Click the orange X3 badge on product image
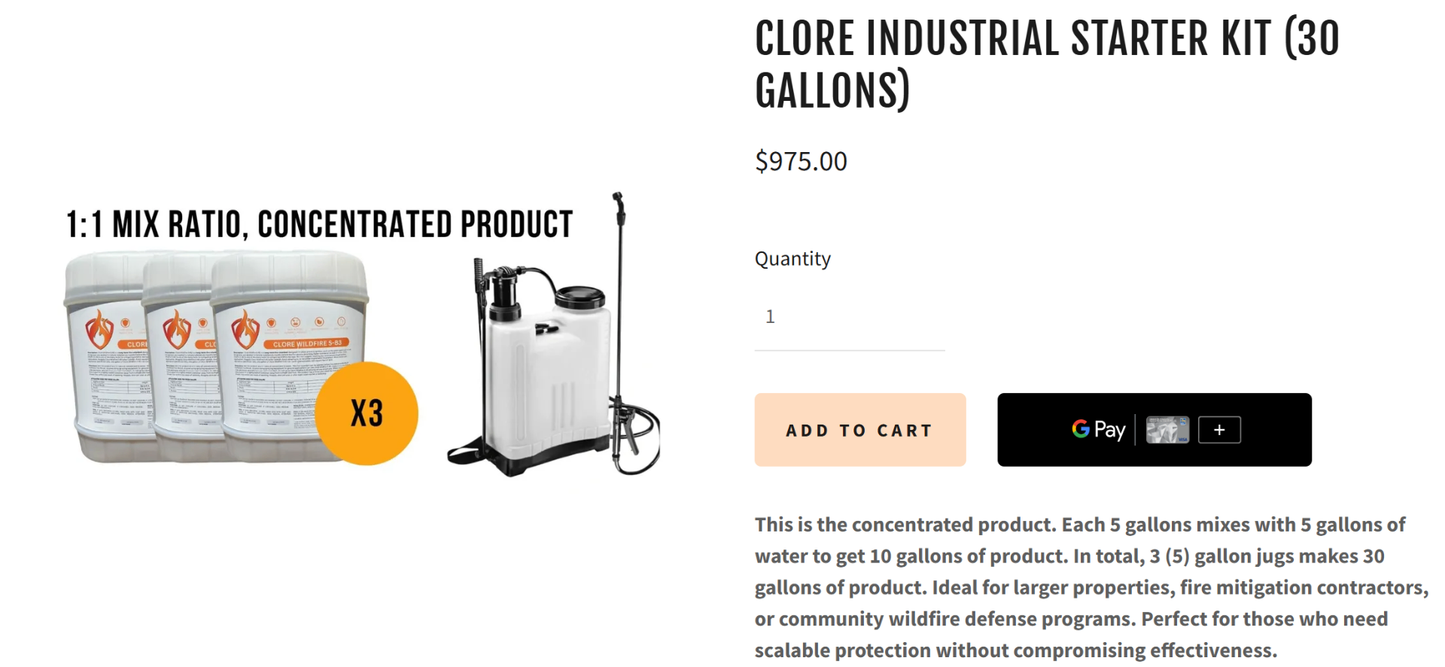 point(367,412)
